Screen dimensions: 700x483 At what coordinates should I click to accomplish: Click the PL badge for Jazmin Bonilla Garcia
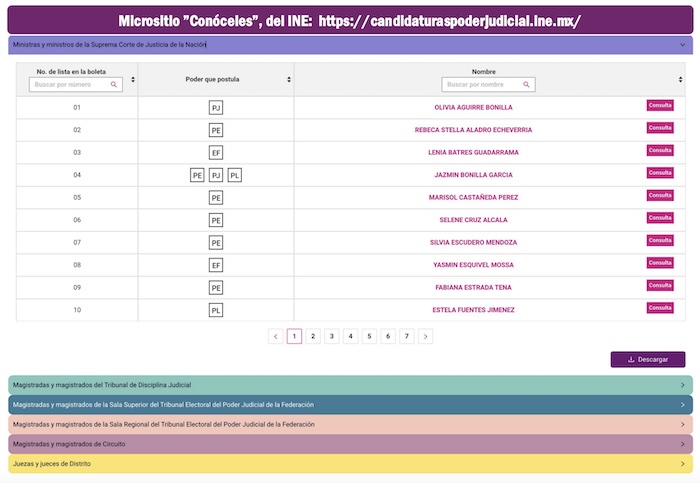(234, 175)
